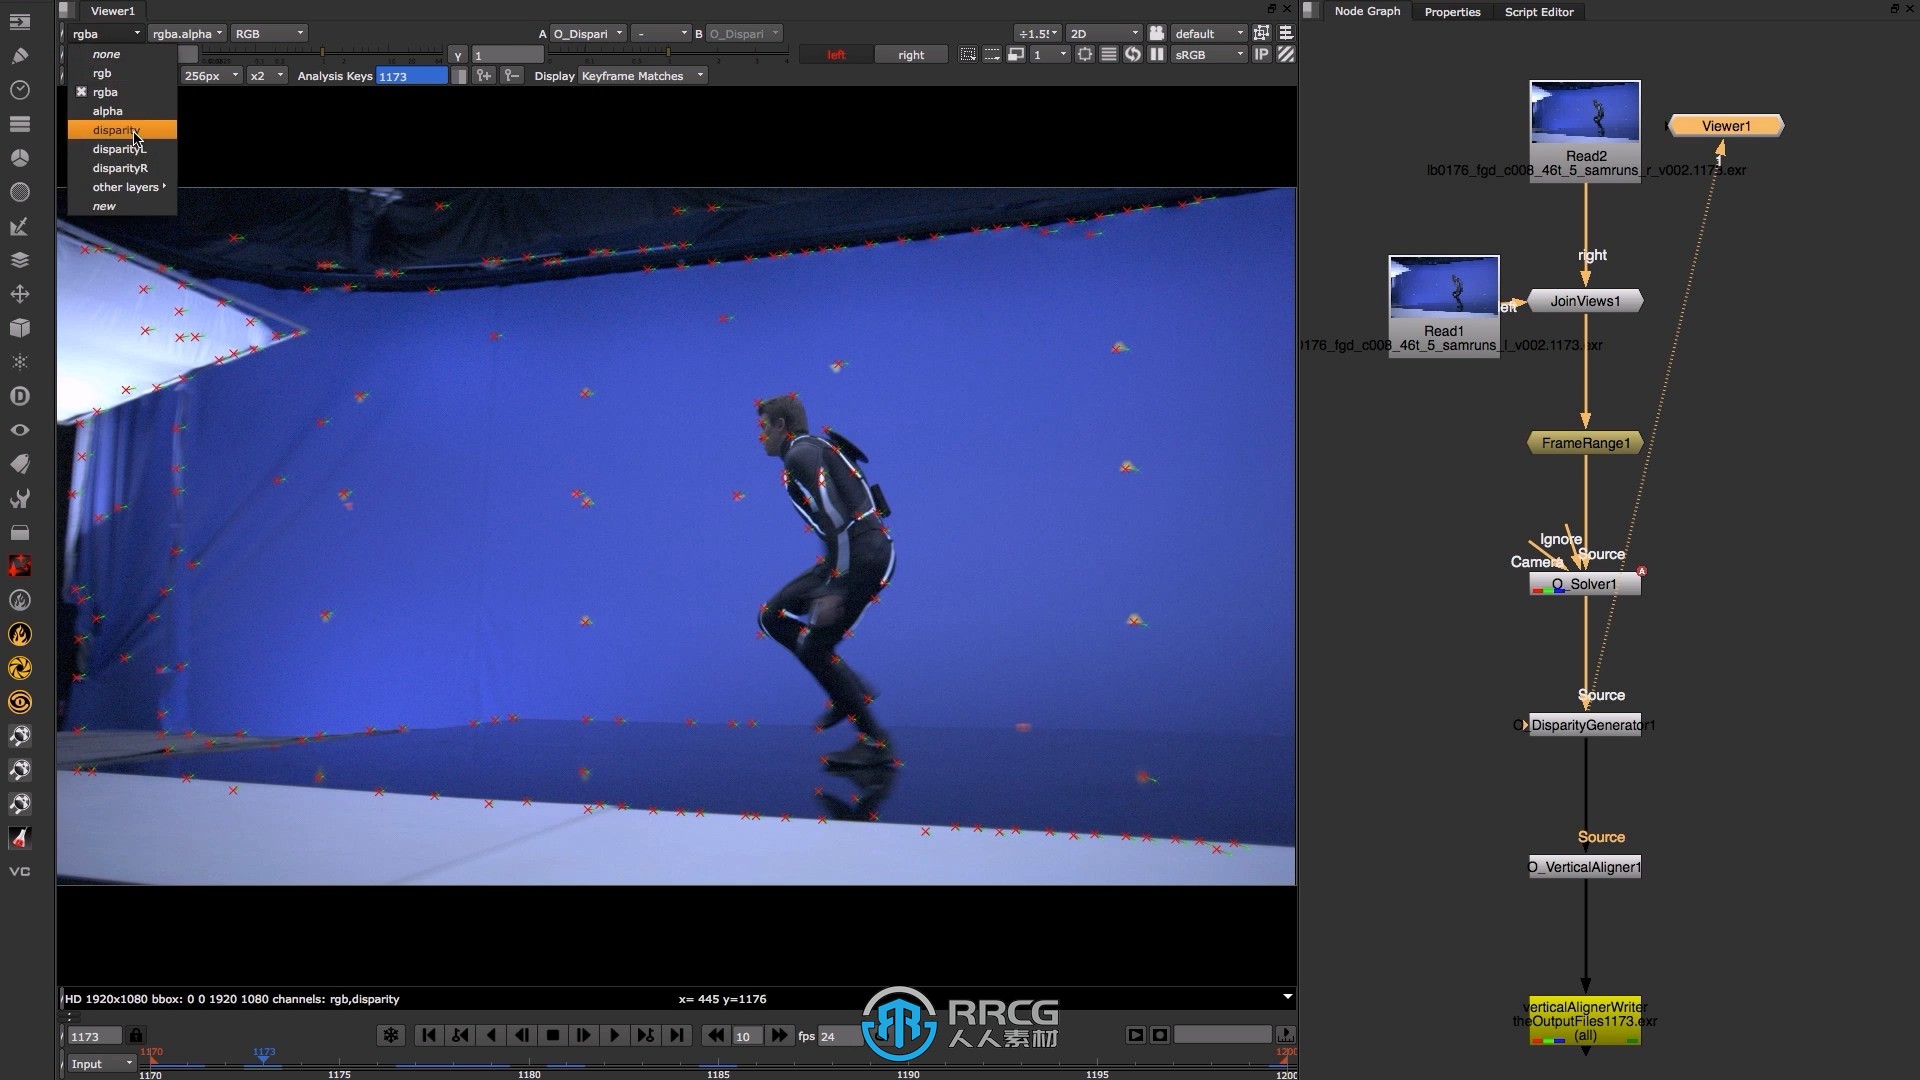This screenshot has width=1920, height=1080.
Task: Play backward
Action: click(491, 1035)
